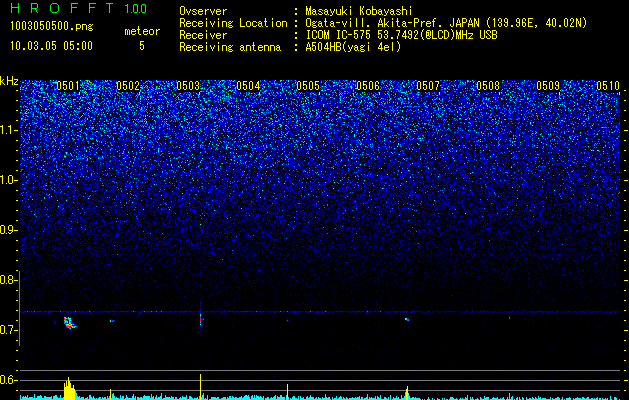
Task: Click the large meteor echo near 0501
Action: [x=70, y=323]
